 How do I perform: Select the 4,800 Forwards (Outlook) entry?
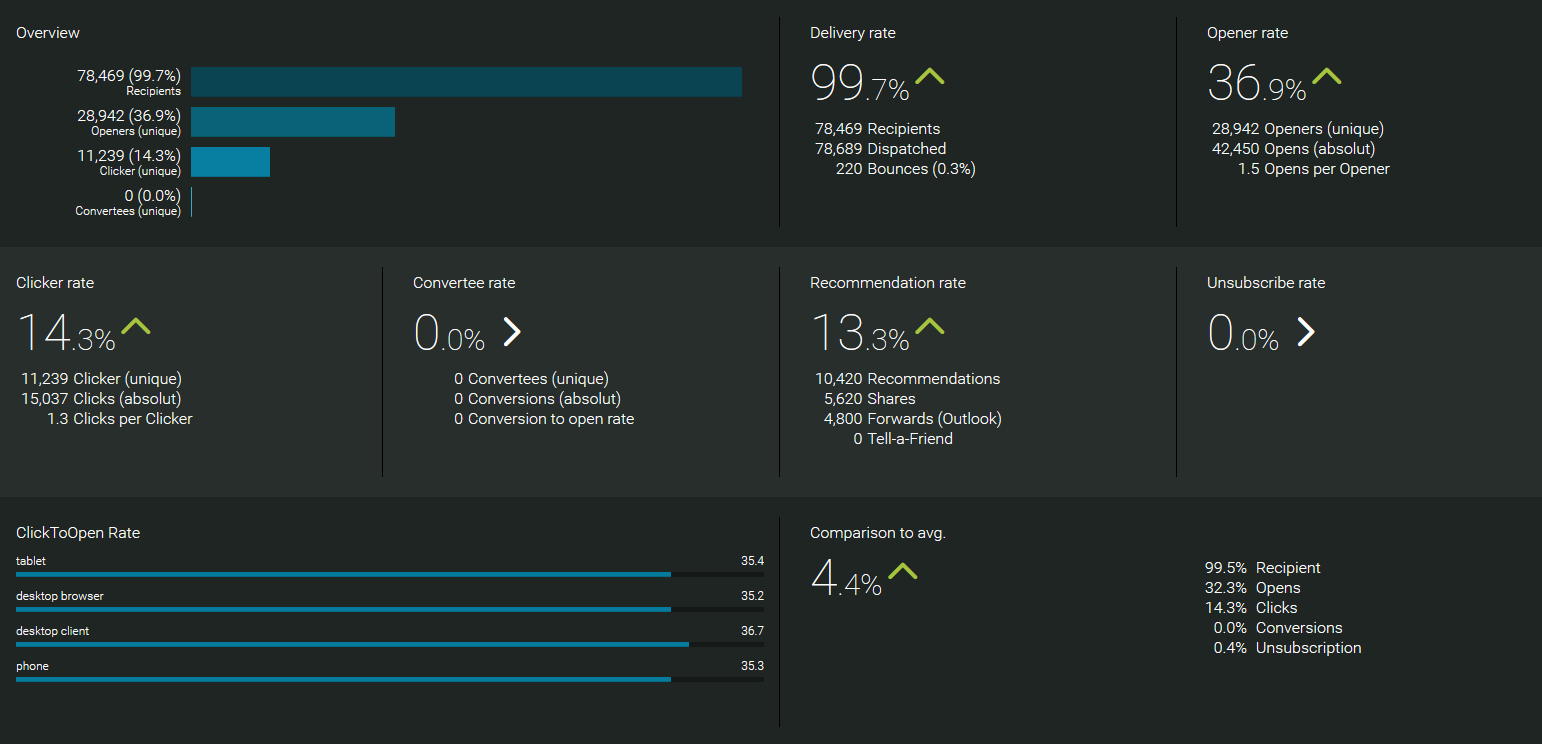[x=912, y=419]
